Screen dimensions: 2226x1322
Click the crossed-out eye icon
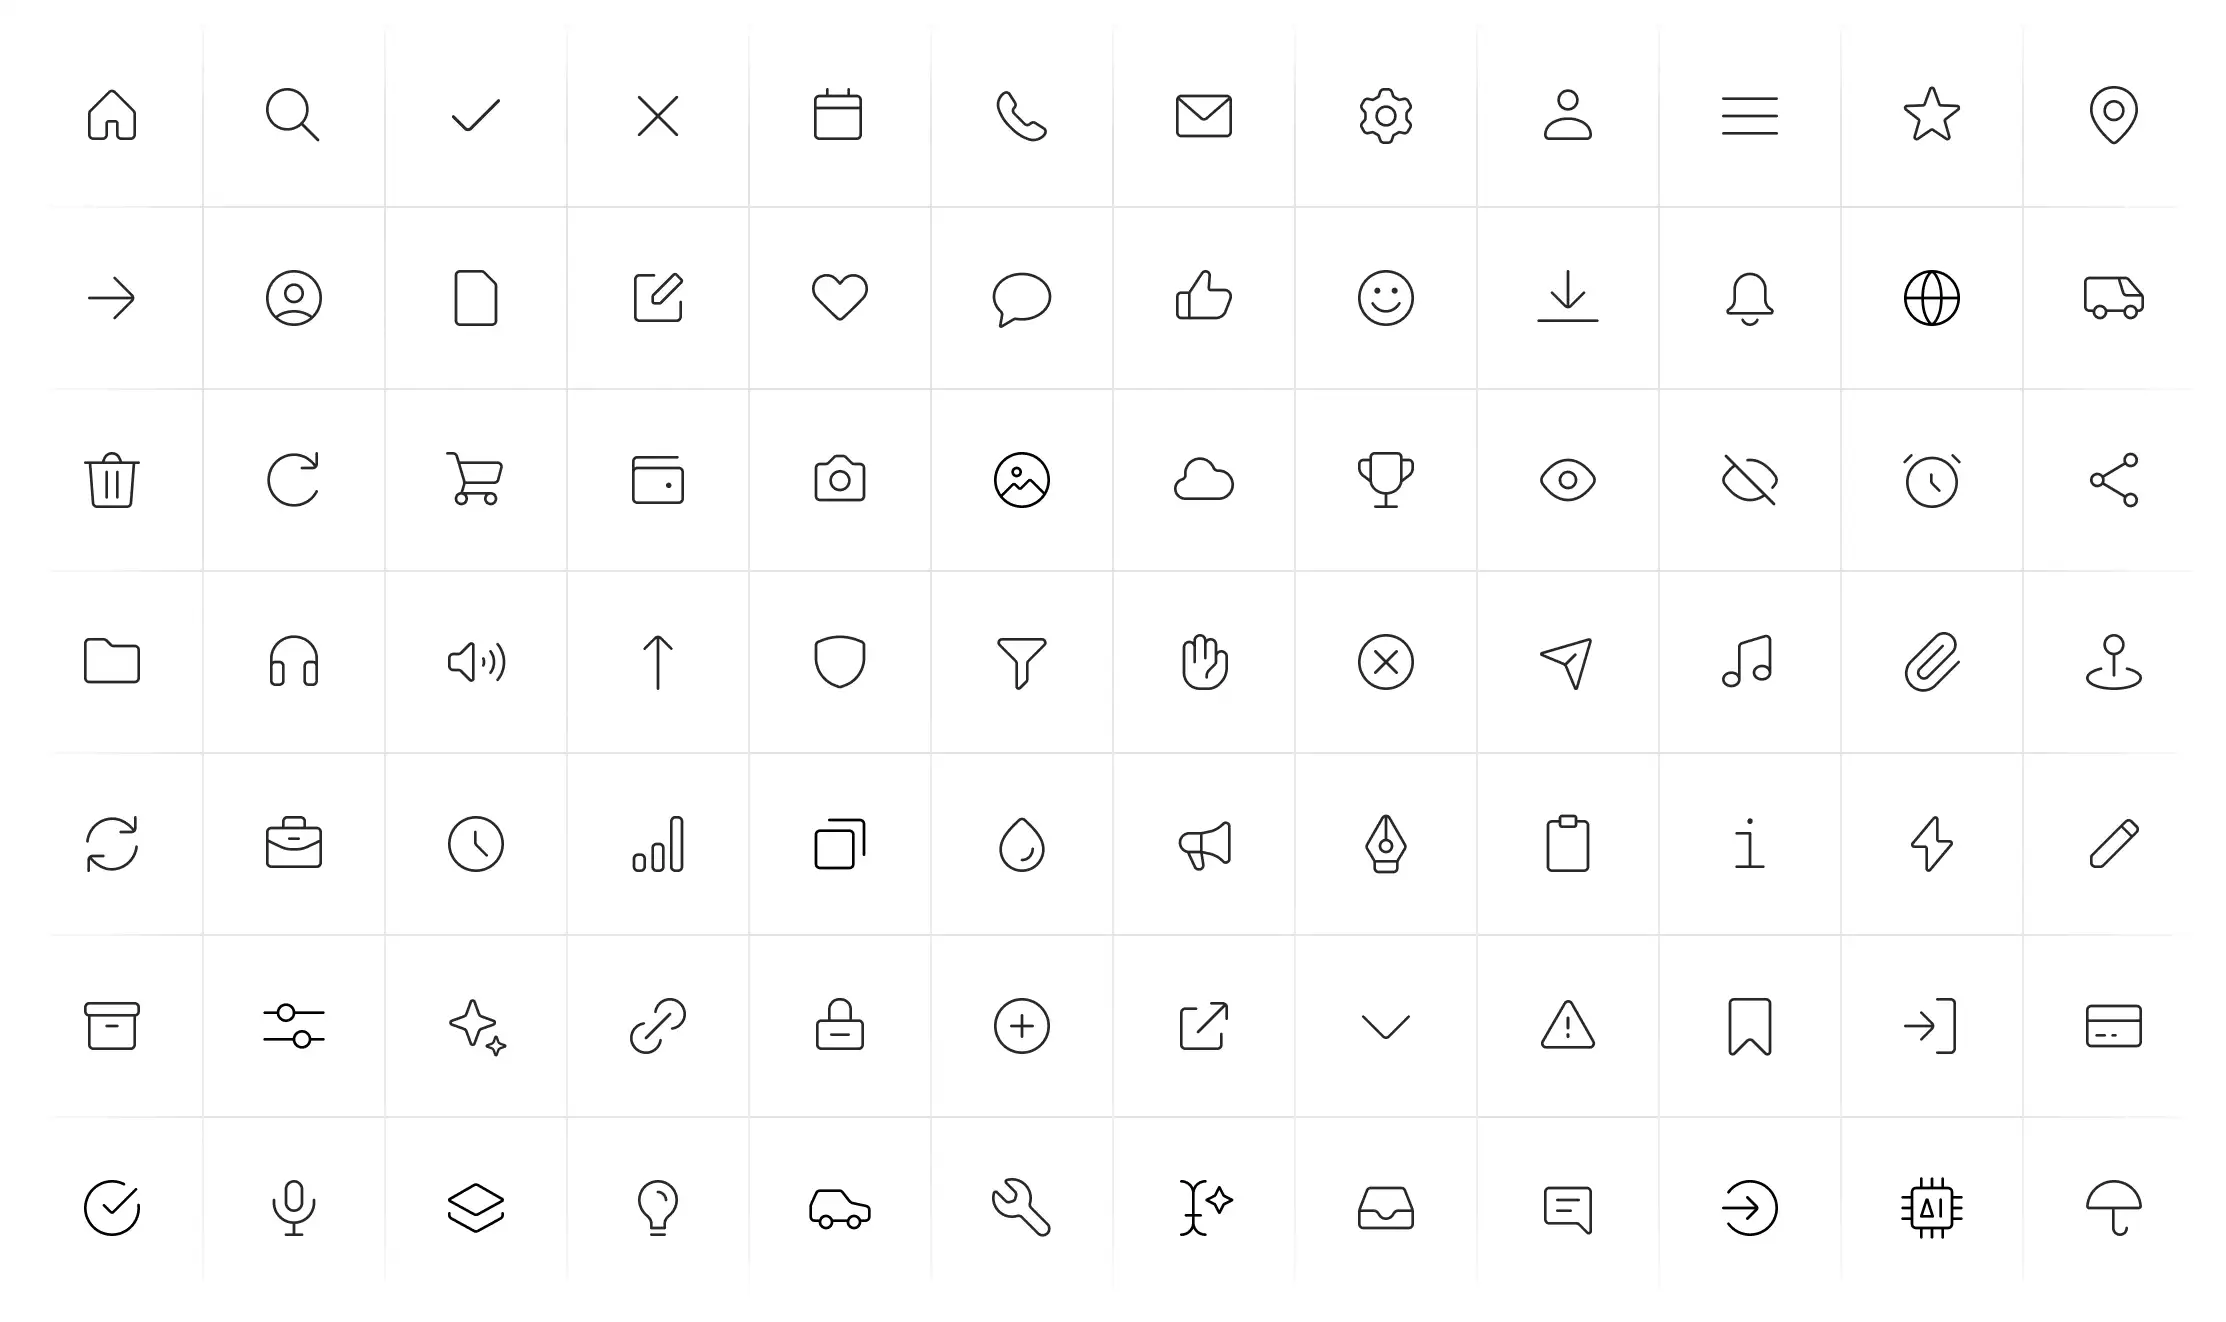tap(1749, 480)
